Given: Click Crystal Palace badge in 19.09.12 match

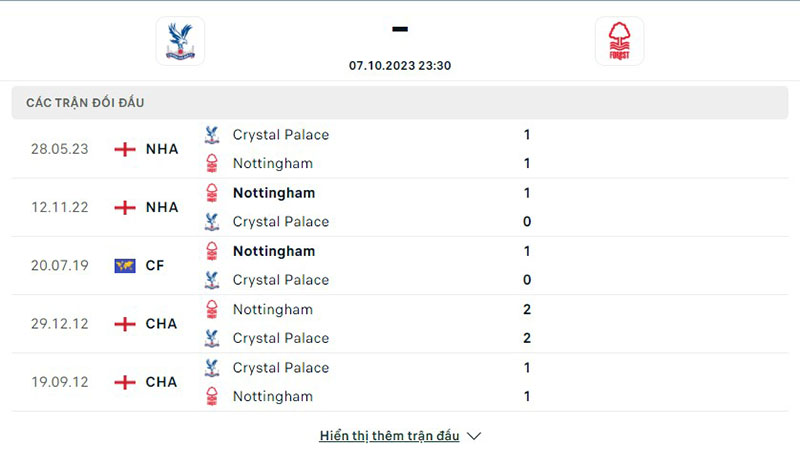Looking at the screenshot, I should coord(212,368).
